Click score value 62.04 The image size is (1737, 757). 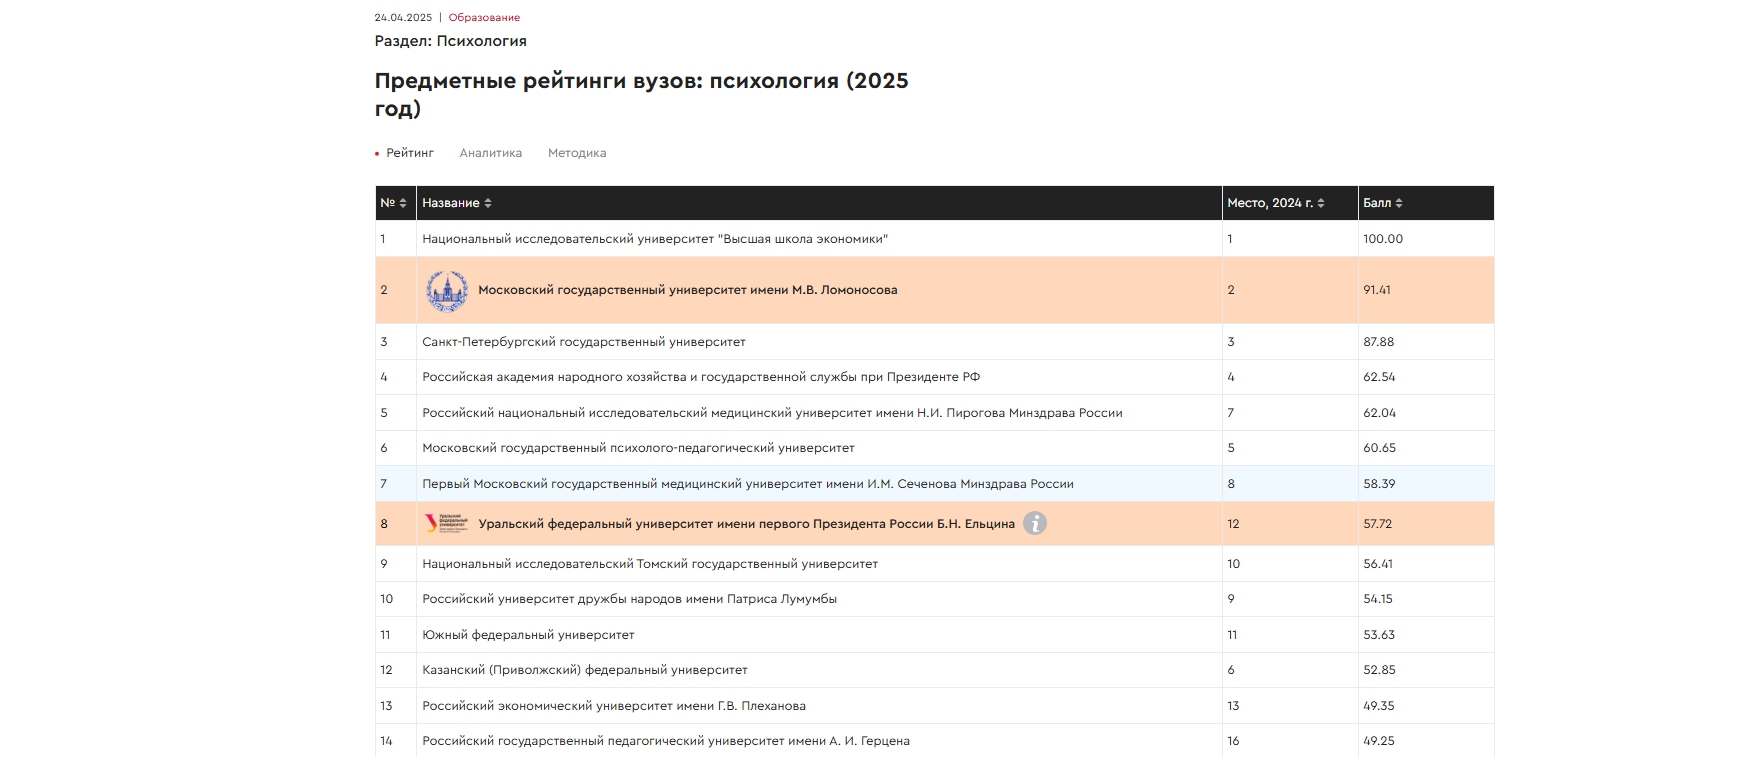pyautogui.click(x=1379, y=413)
